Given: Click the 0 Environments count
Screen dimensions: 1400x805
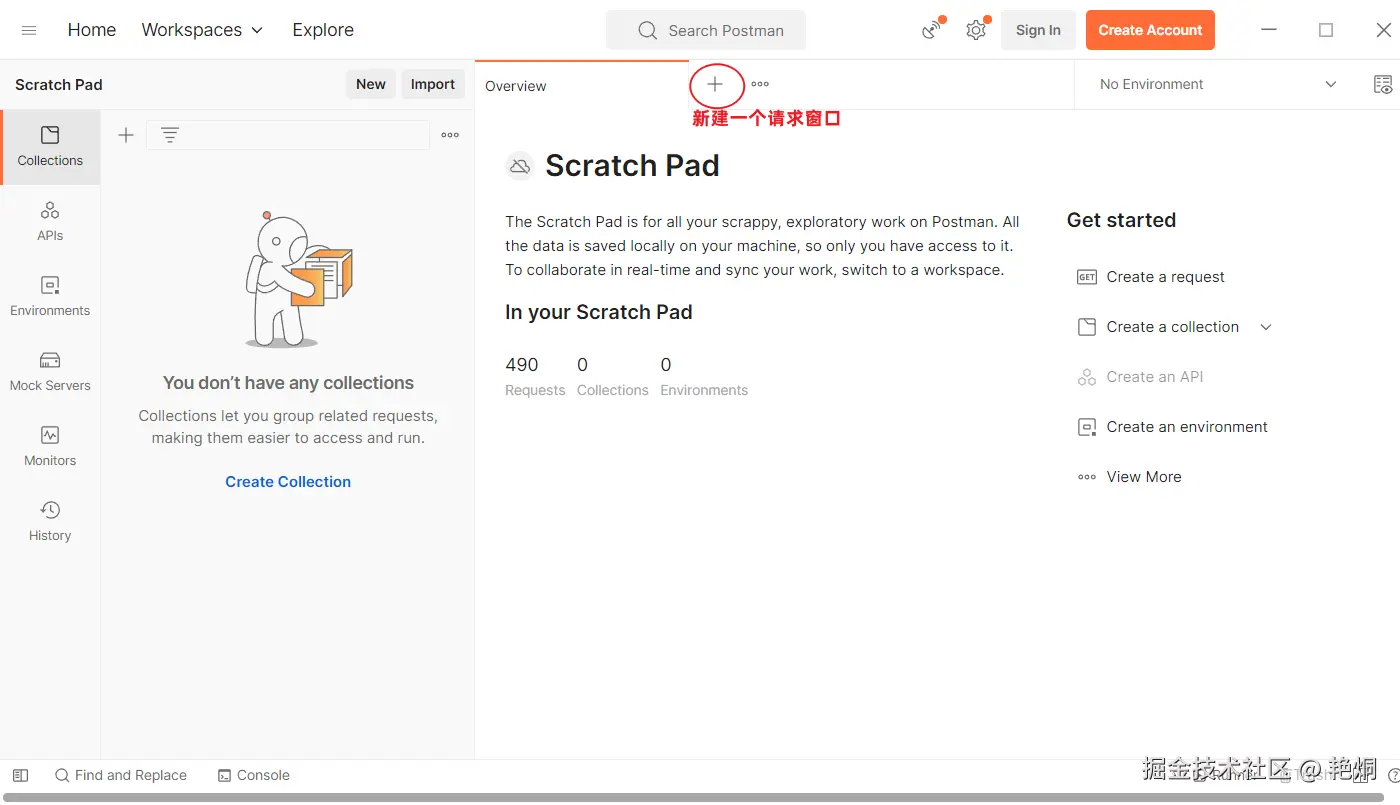Looking at the screenshot, I should coord(704,376).
